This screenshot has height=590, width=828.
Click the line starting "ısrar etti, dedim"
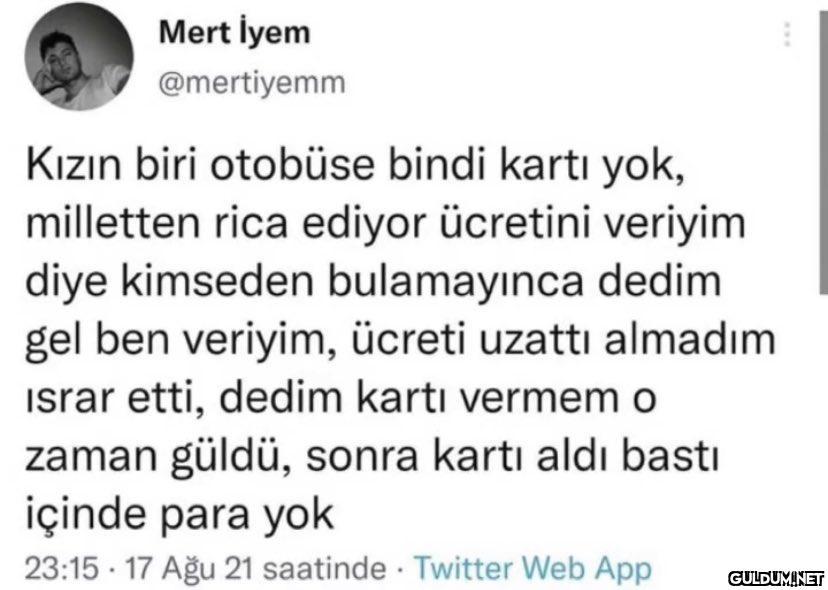[342, 399]
